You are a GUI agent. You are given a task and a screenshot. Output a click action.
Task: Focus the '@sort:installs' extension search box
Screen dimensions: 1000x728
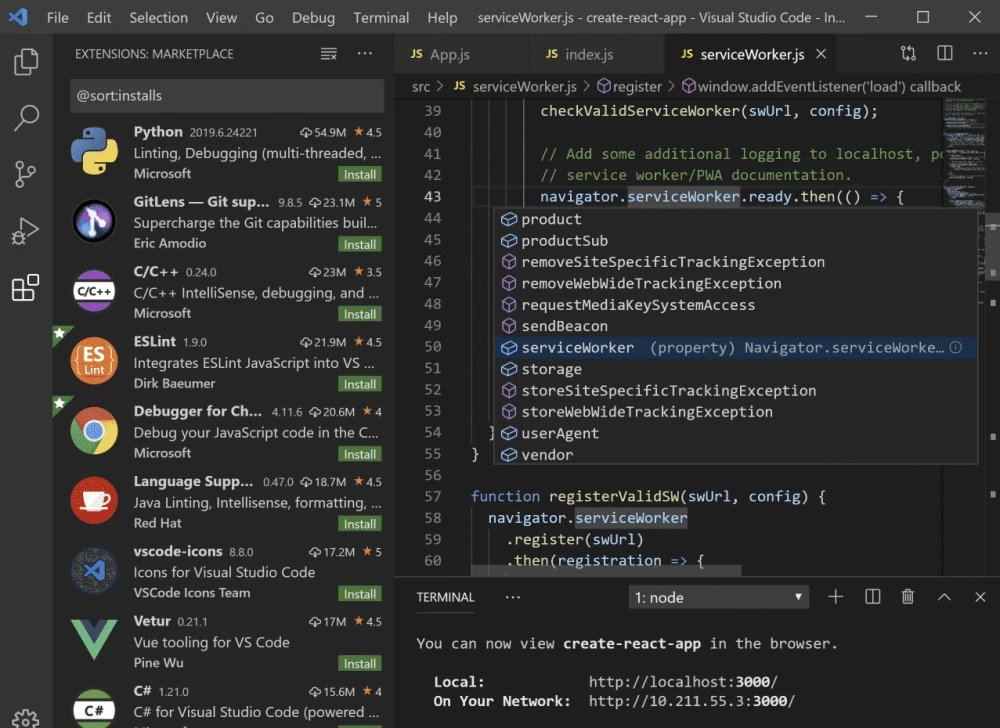[x=227, y=96]
